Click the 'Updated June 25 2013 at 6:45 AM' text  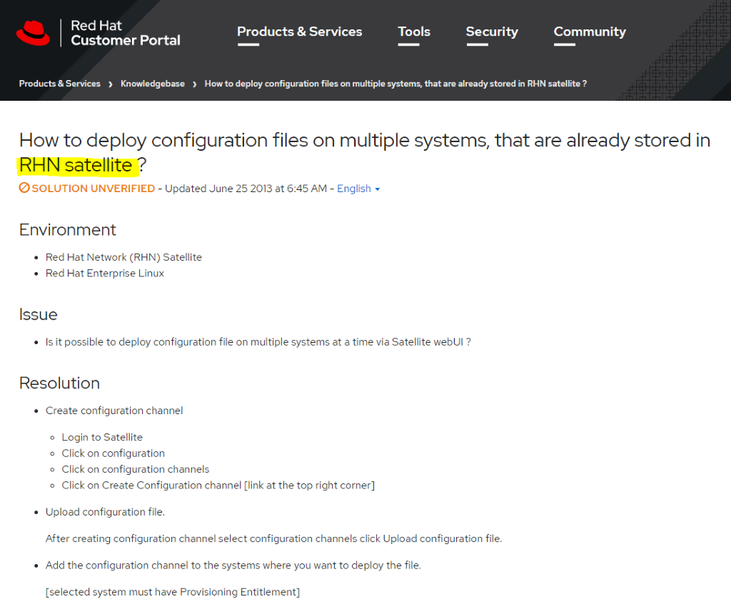[246, 188]
